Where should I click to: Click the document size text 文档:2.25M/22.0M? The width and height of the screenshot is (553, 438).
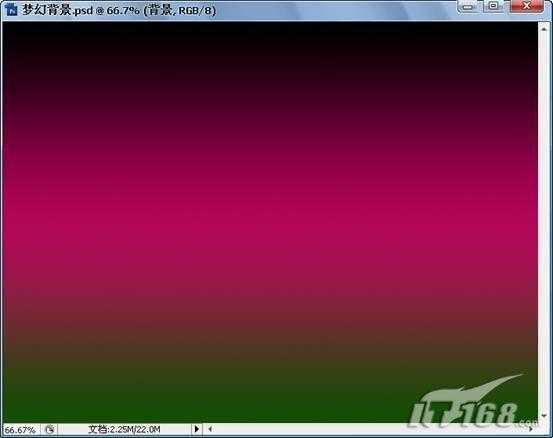[x=124, y=429]
